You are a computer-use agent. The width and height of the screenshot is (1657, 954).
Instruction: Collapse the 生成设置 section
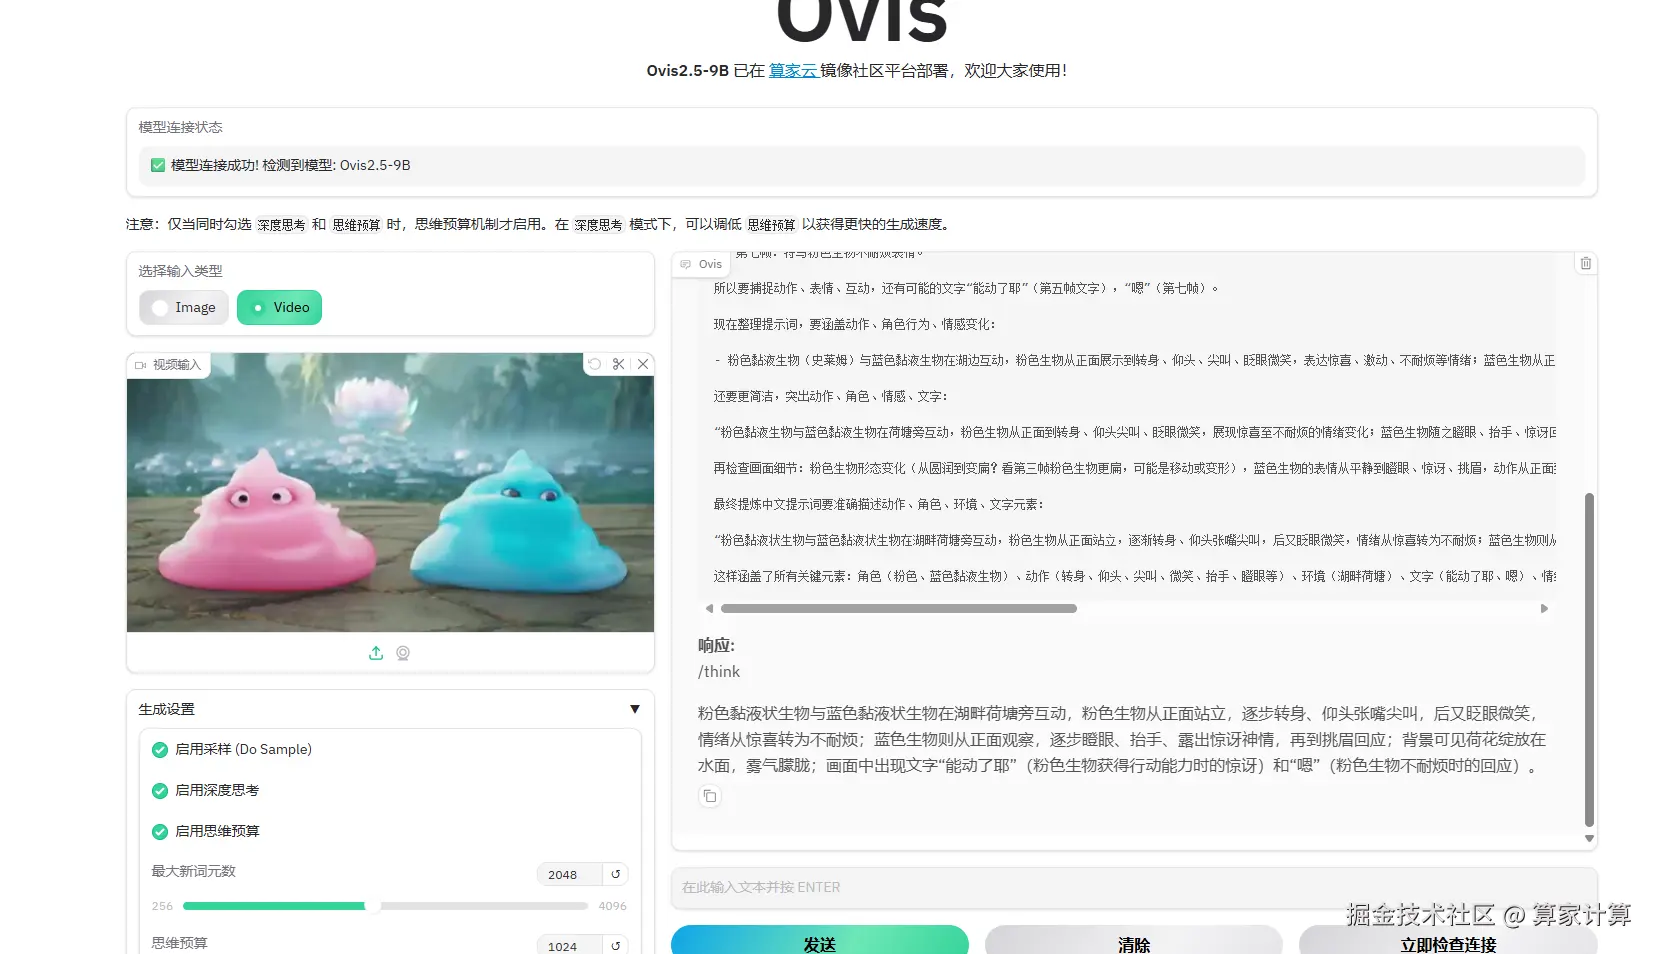click(635, 709)
